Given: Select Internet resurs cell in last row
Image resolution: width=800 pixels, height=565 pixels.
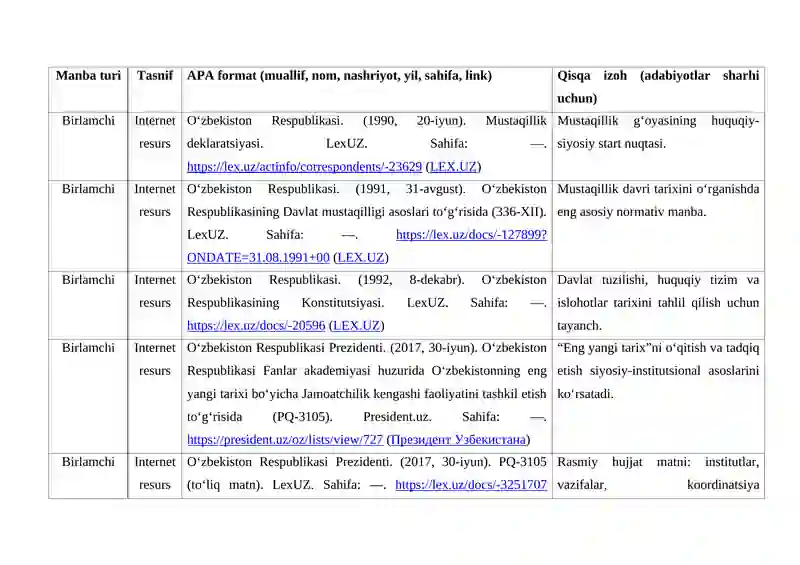Looking at the screenshot, I should click(155, 474).
